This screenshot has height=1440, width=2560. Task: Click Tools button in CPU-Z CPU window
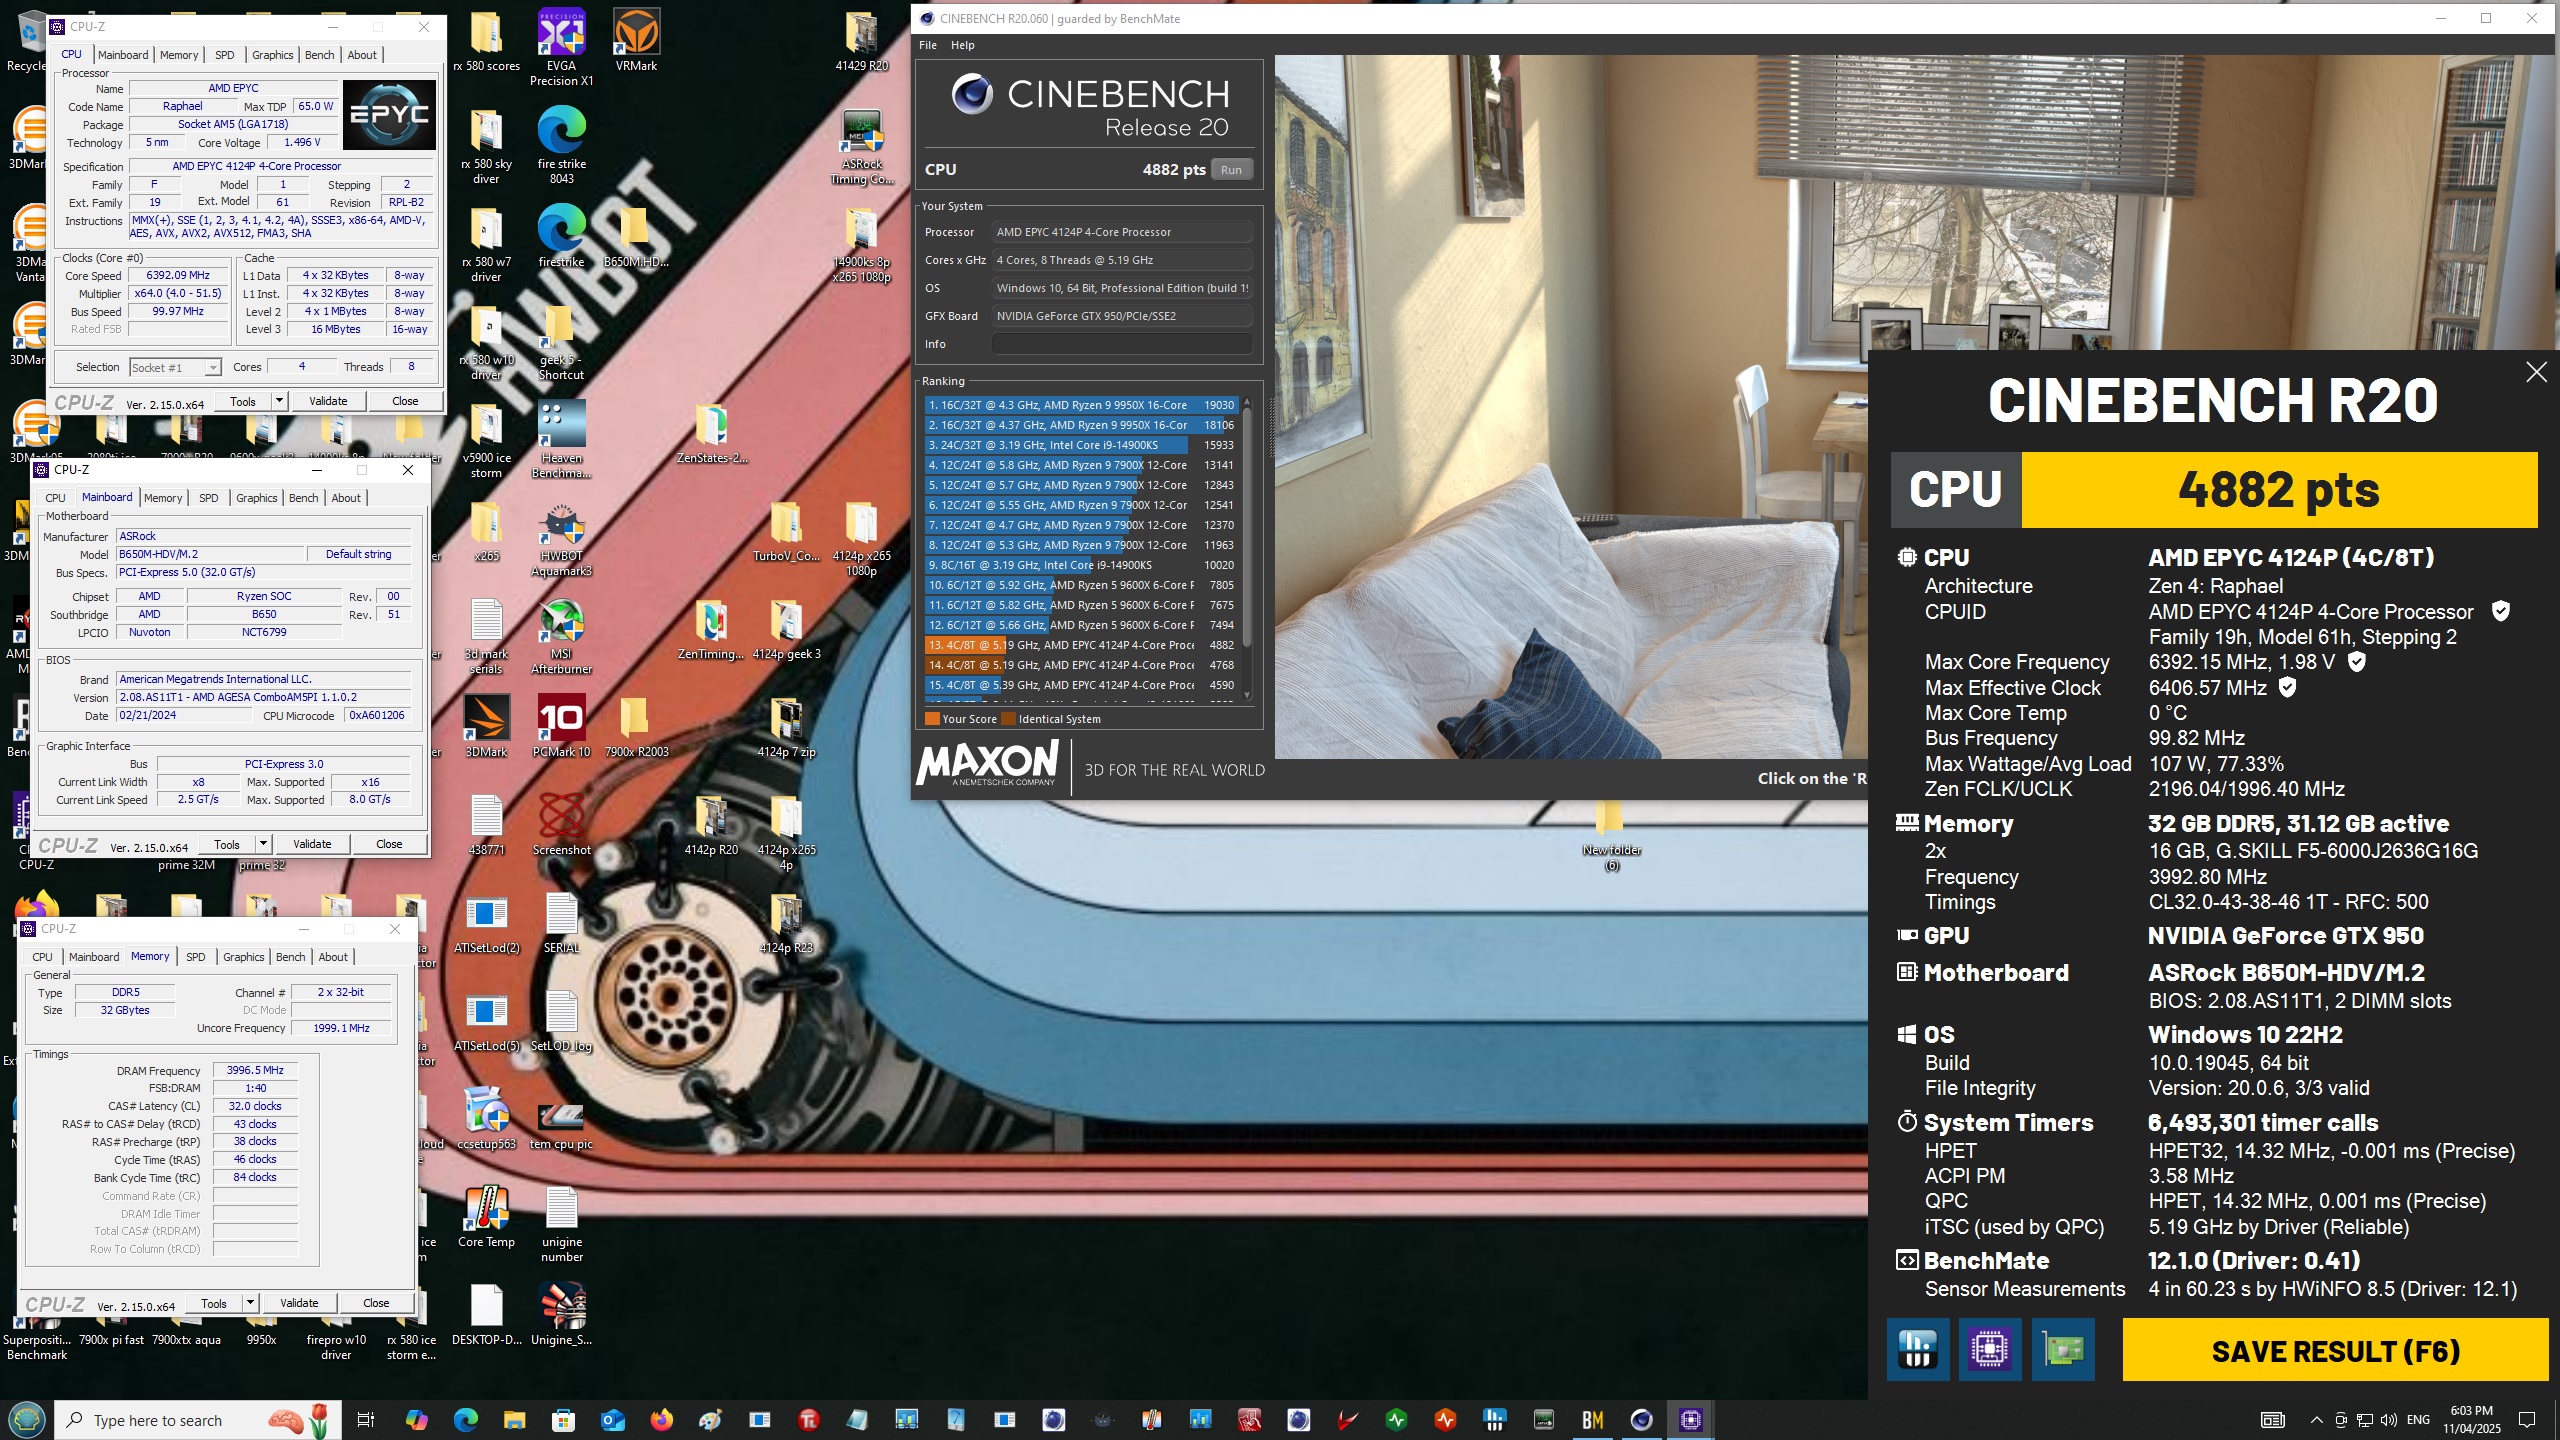click(x=243, y=401)
